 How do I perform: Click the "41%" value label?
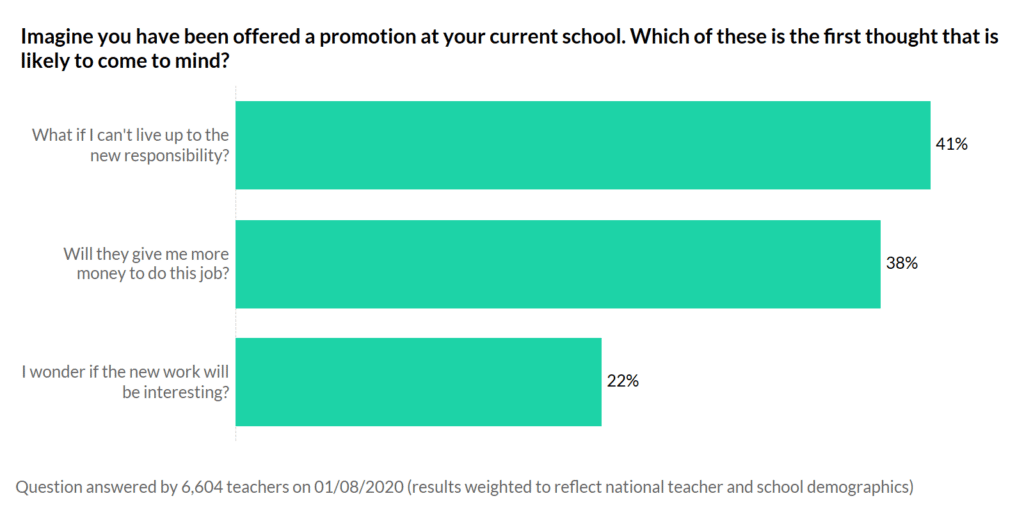[x=951, y=144]
